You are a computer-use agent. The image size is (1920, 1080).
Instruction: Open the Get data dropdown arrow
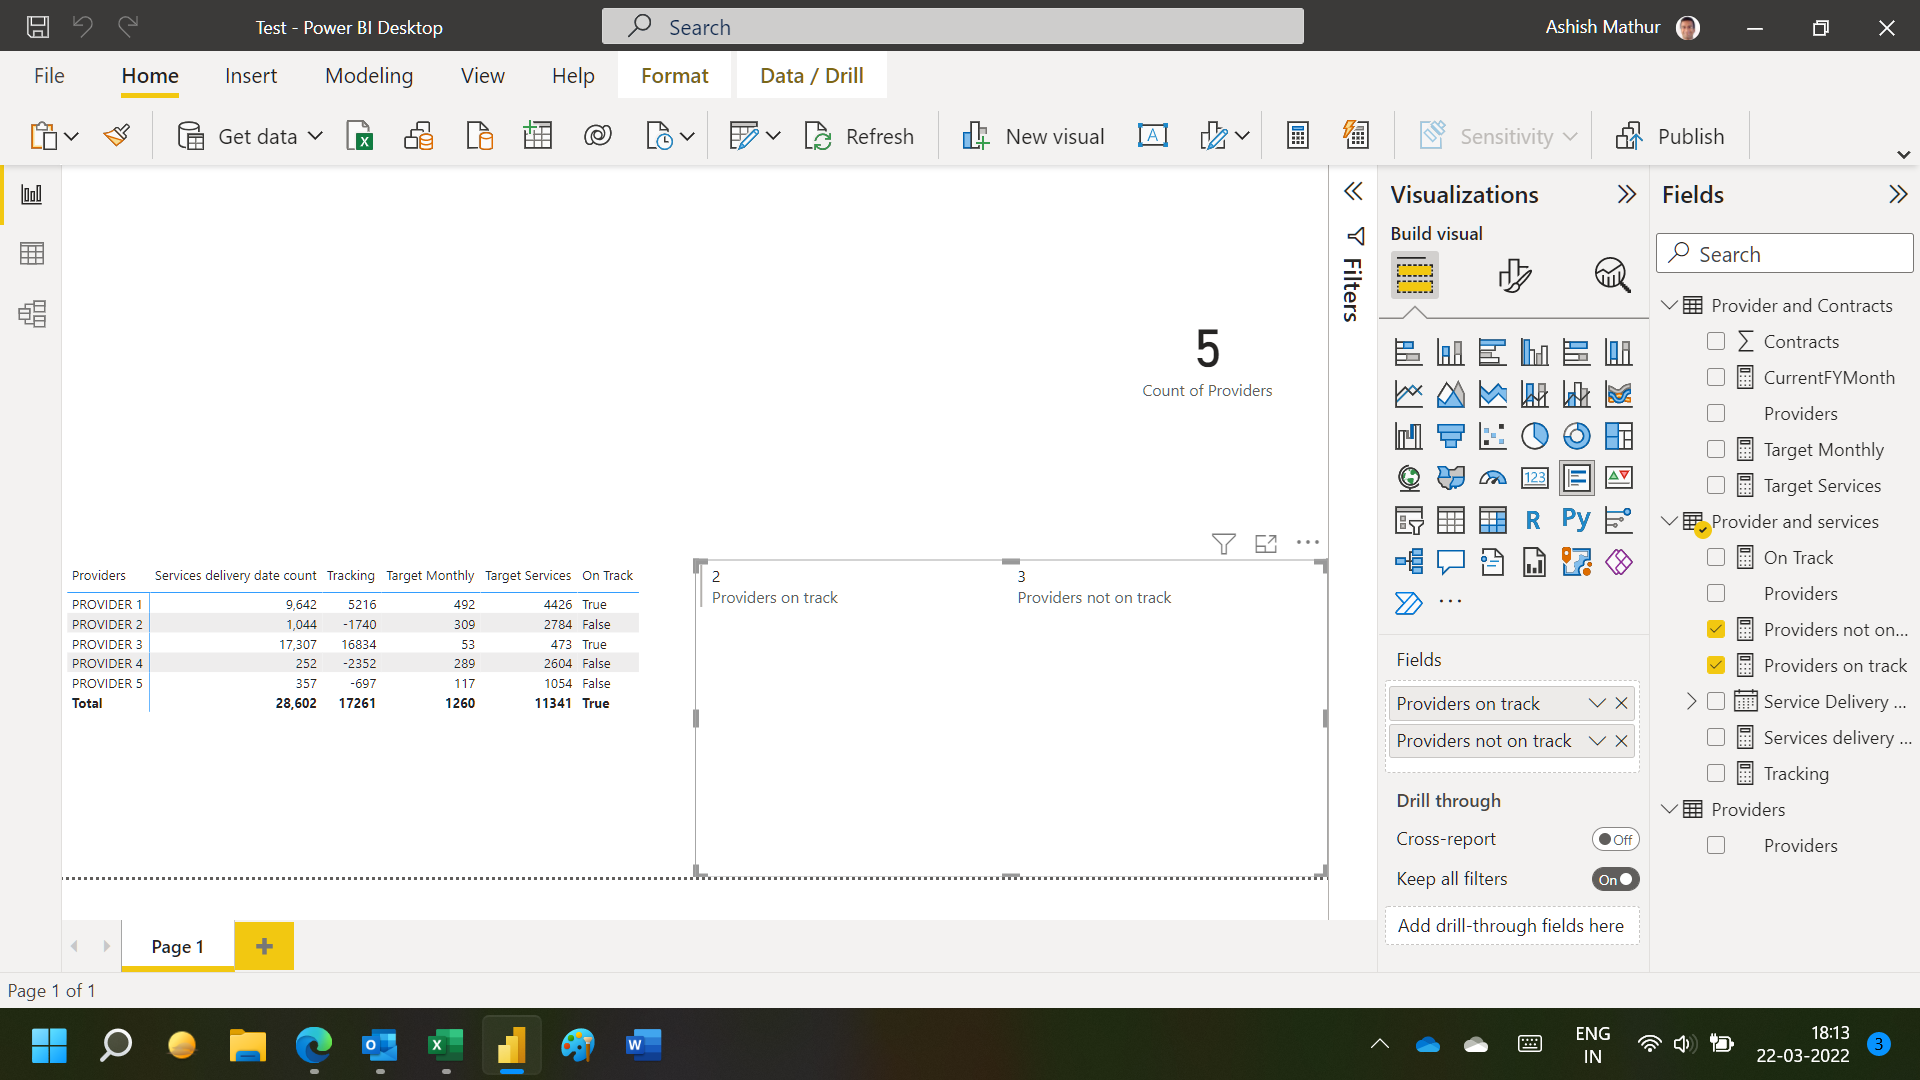point(315,136)
